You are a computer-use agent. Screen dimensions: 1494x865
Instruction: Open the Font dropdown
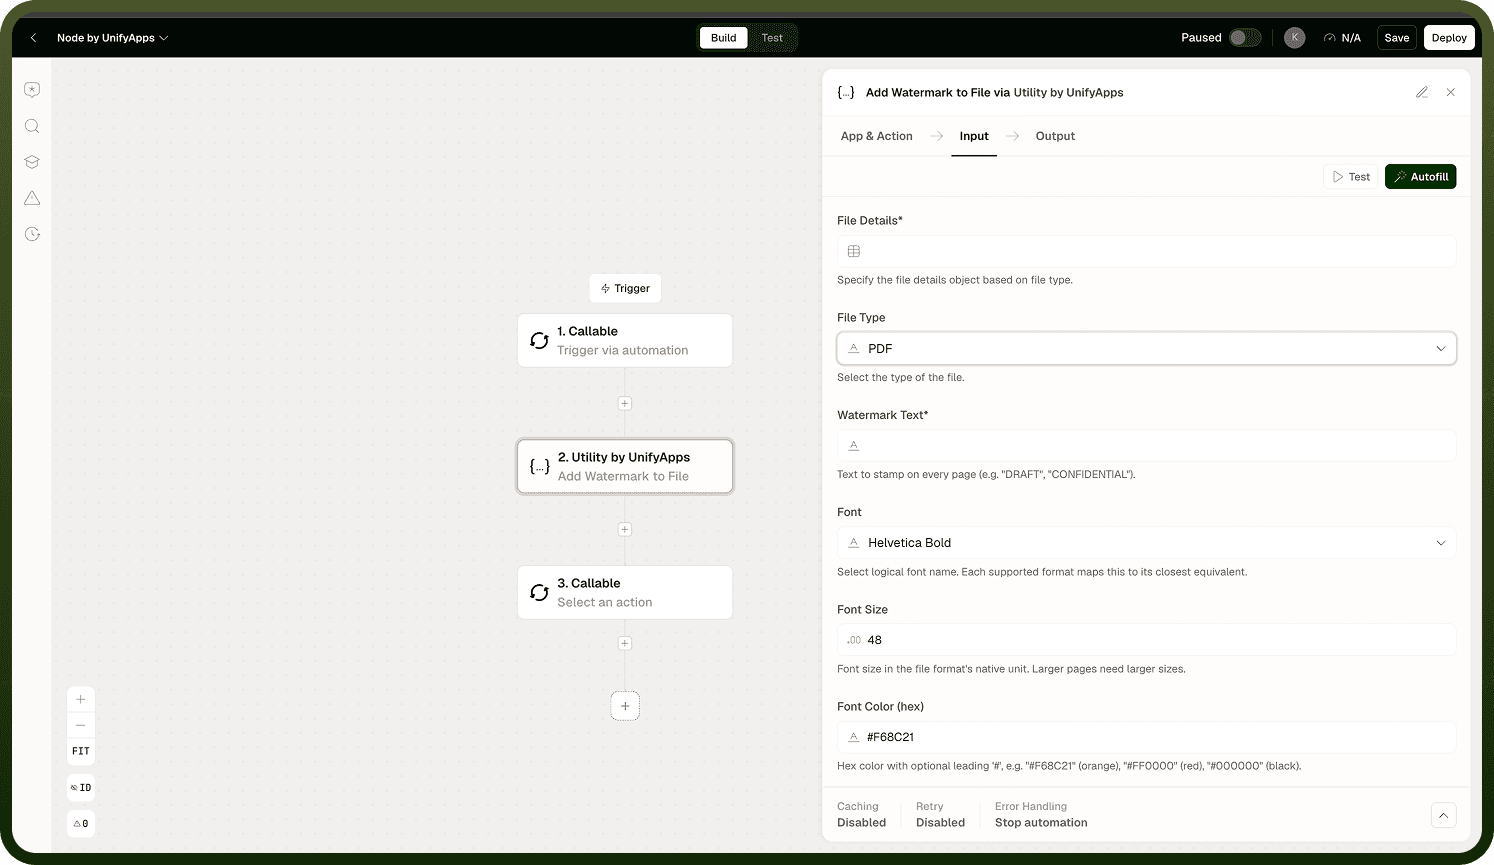[x=1146, y=543]
